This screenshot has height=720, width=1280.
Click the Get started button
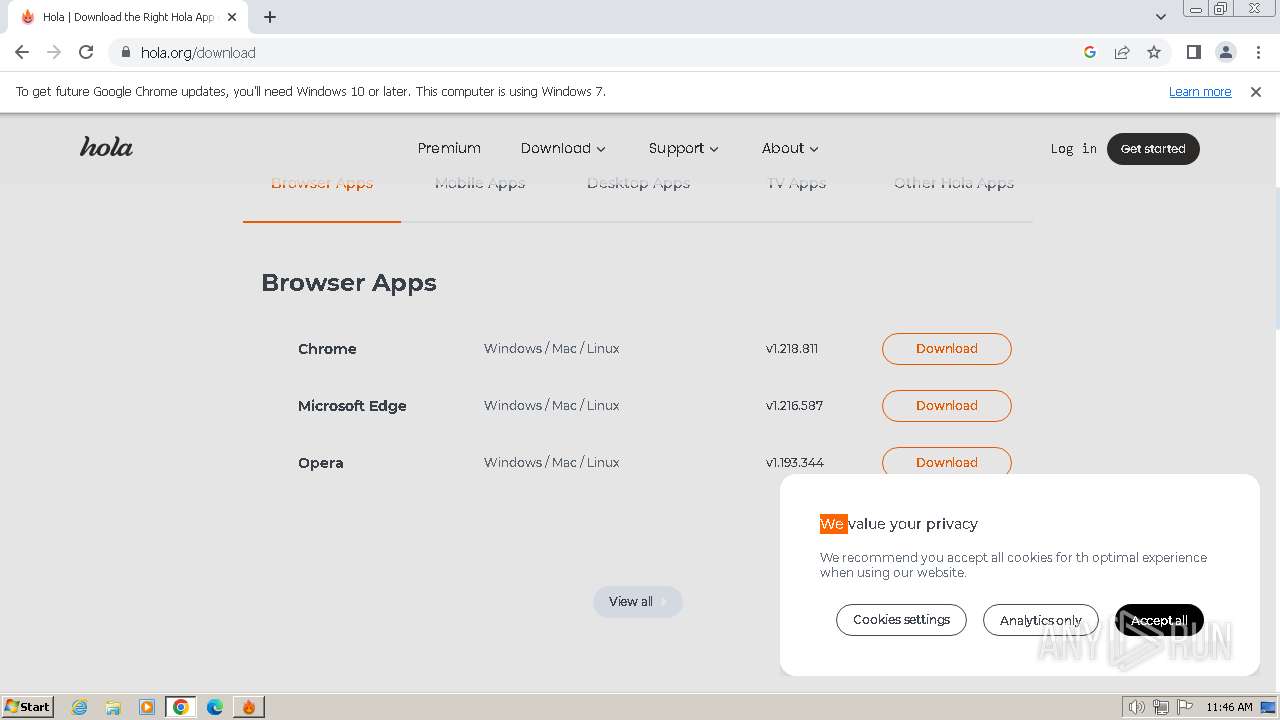[1153, 149]
